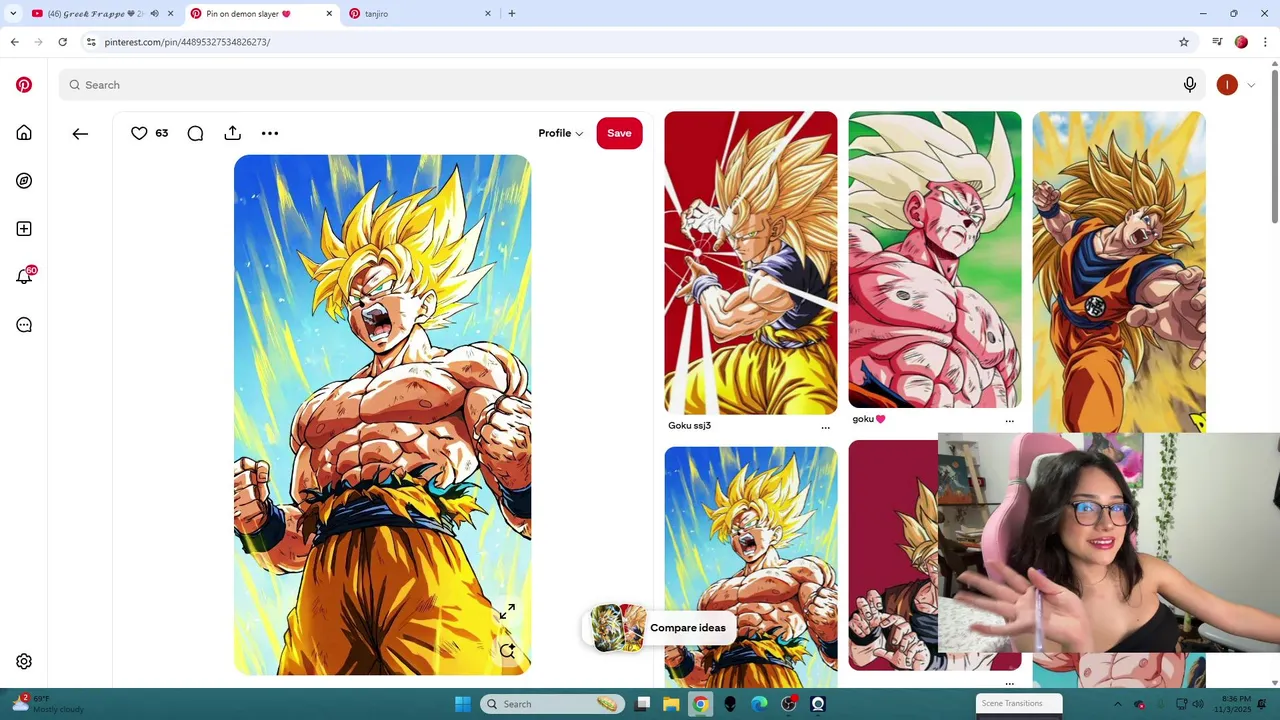Click the visual search icon on pin image
Screen dimensions: 1280x720
[x=507, y=650]
